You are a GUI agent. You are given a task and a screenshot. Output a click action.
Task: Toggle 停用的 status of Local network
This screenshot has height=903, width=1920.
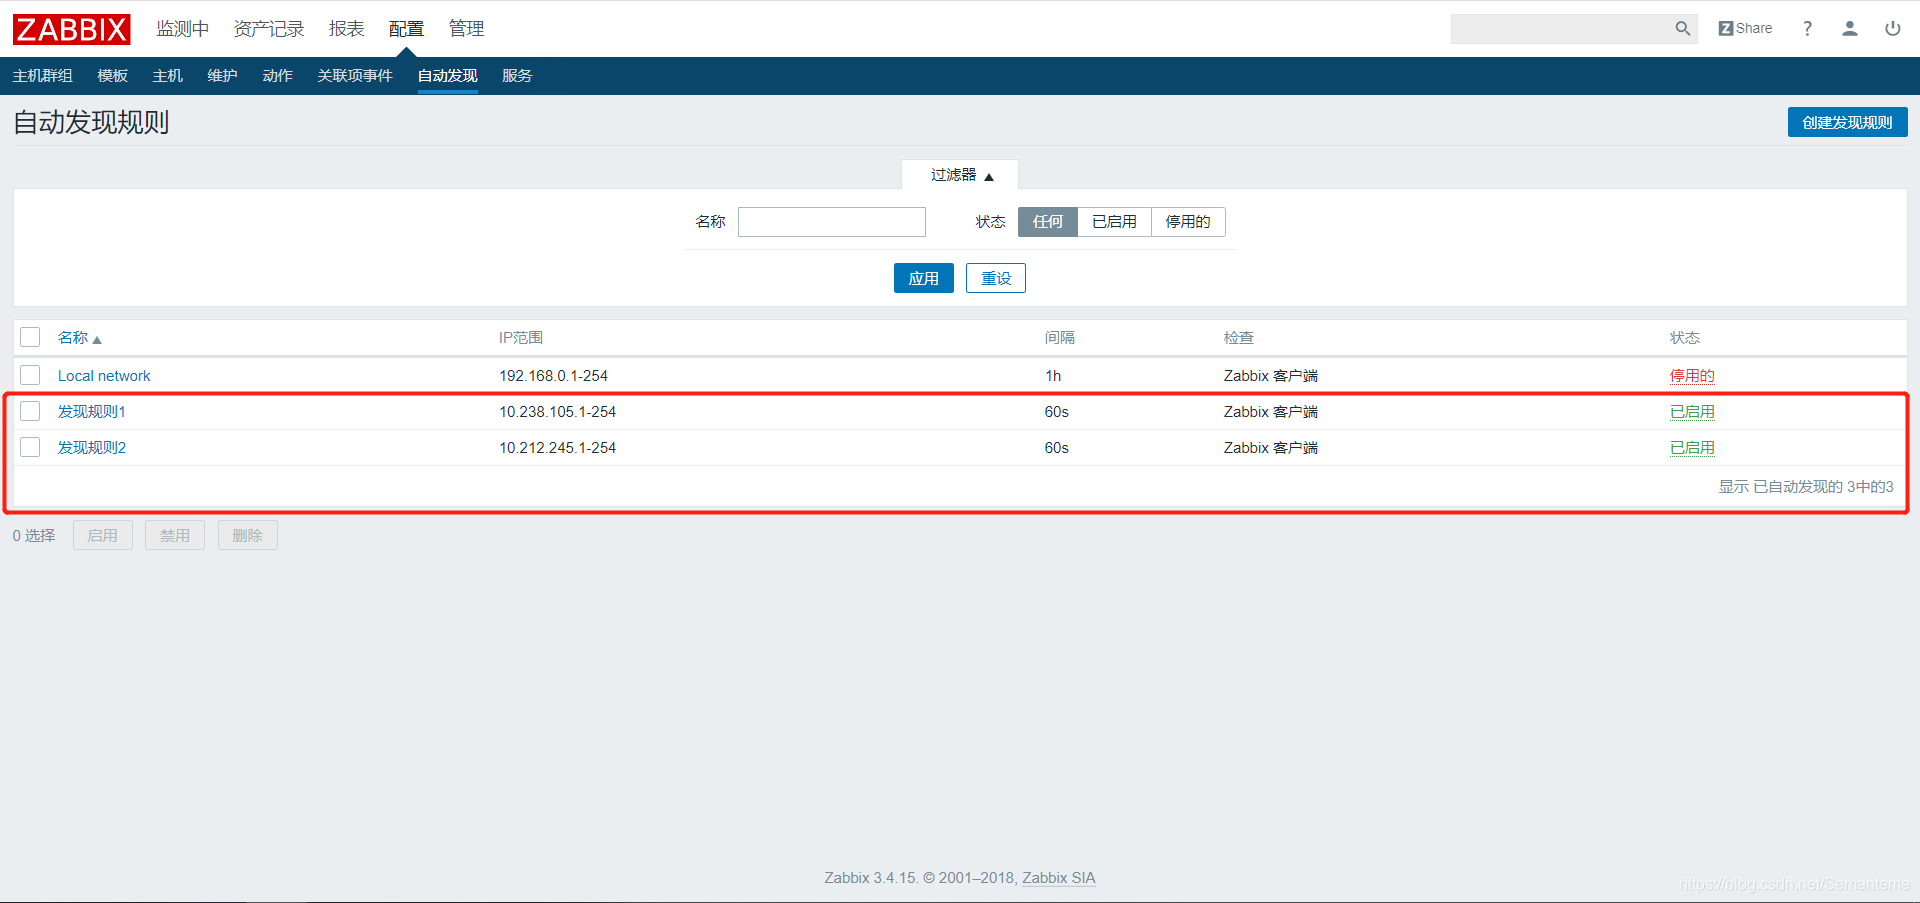[1692, 376]
